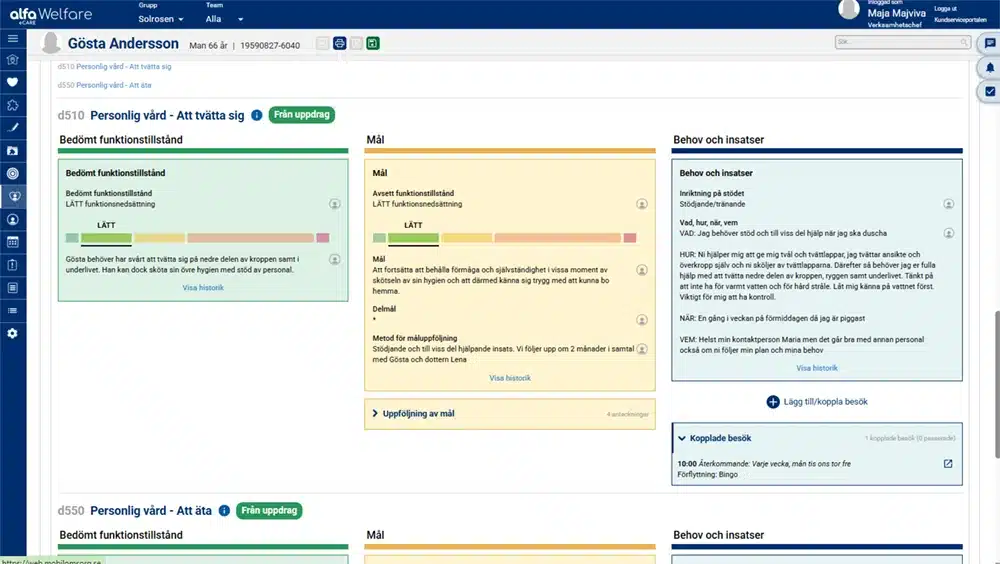Click the info icon beside Att tvätta sig heading

(x=256, y=115)
